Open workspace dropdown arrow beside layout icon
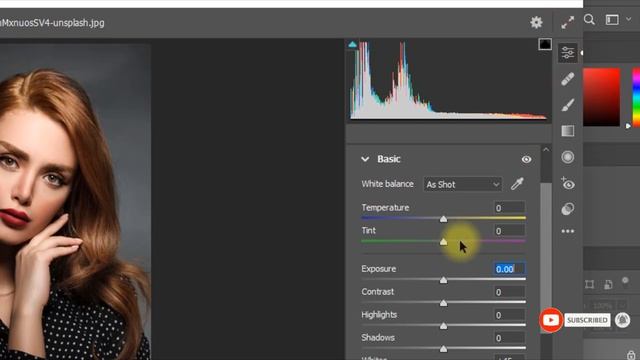 coord(629,19)
